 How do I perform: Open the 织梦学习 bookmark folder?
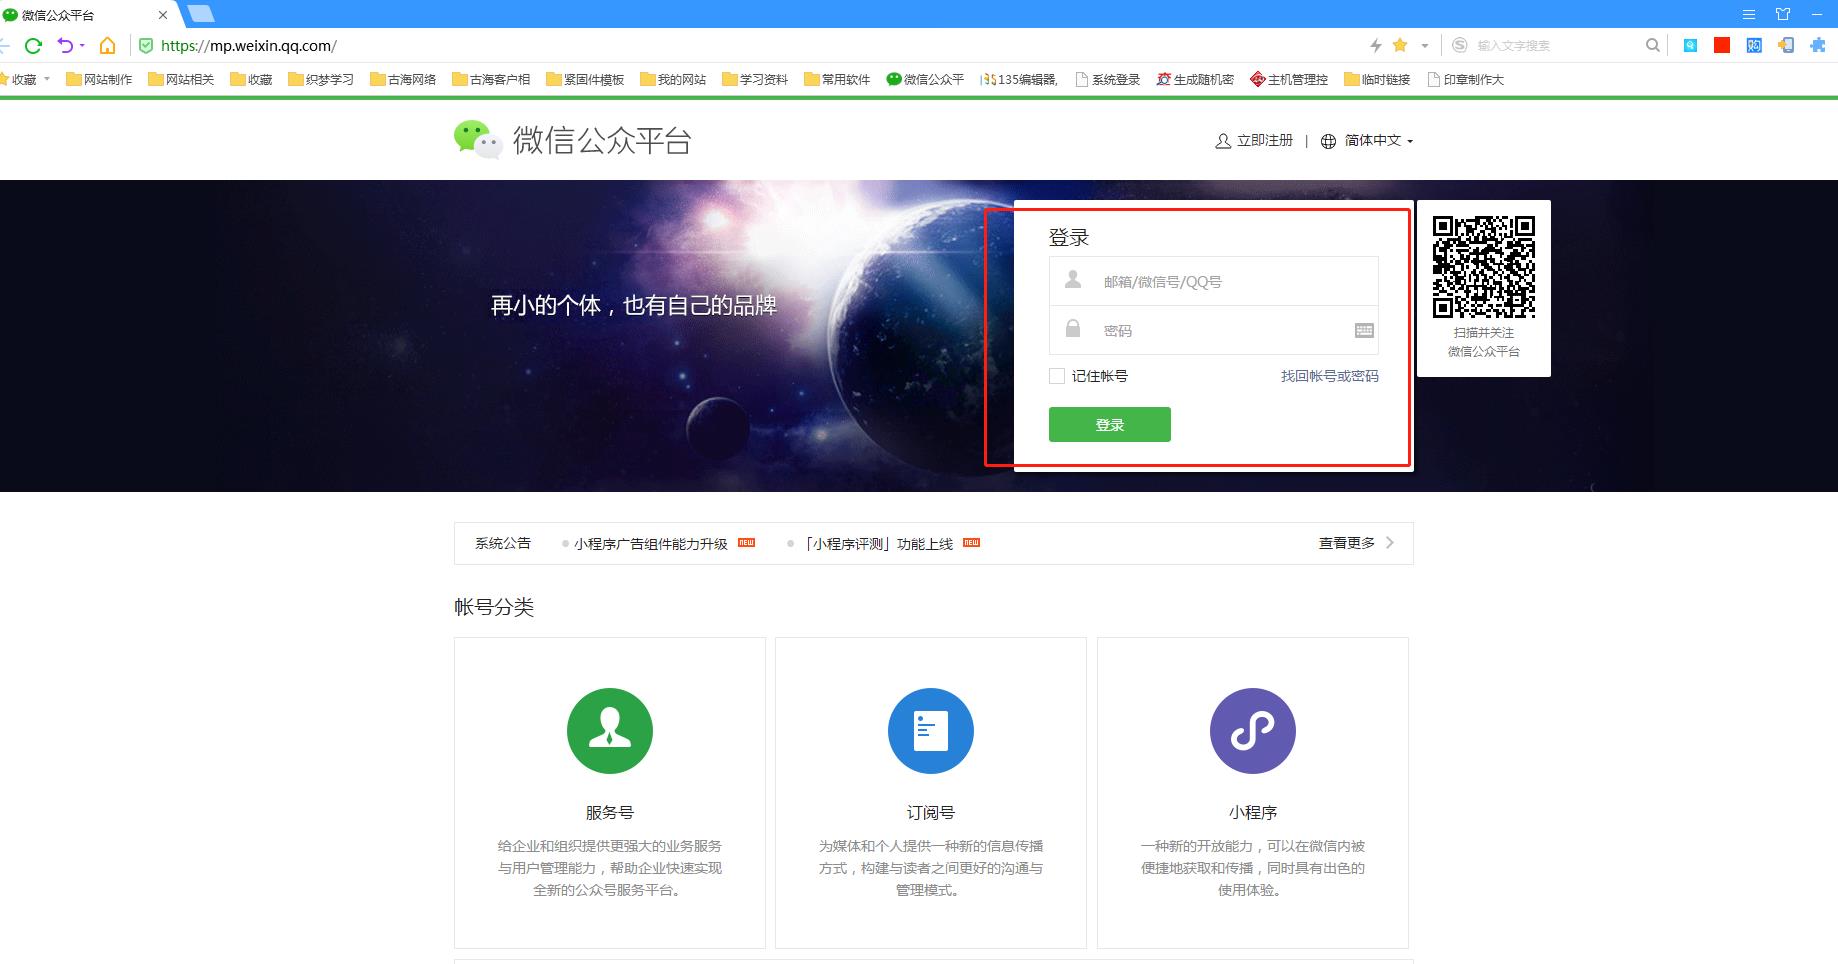(x=321, y=79)
